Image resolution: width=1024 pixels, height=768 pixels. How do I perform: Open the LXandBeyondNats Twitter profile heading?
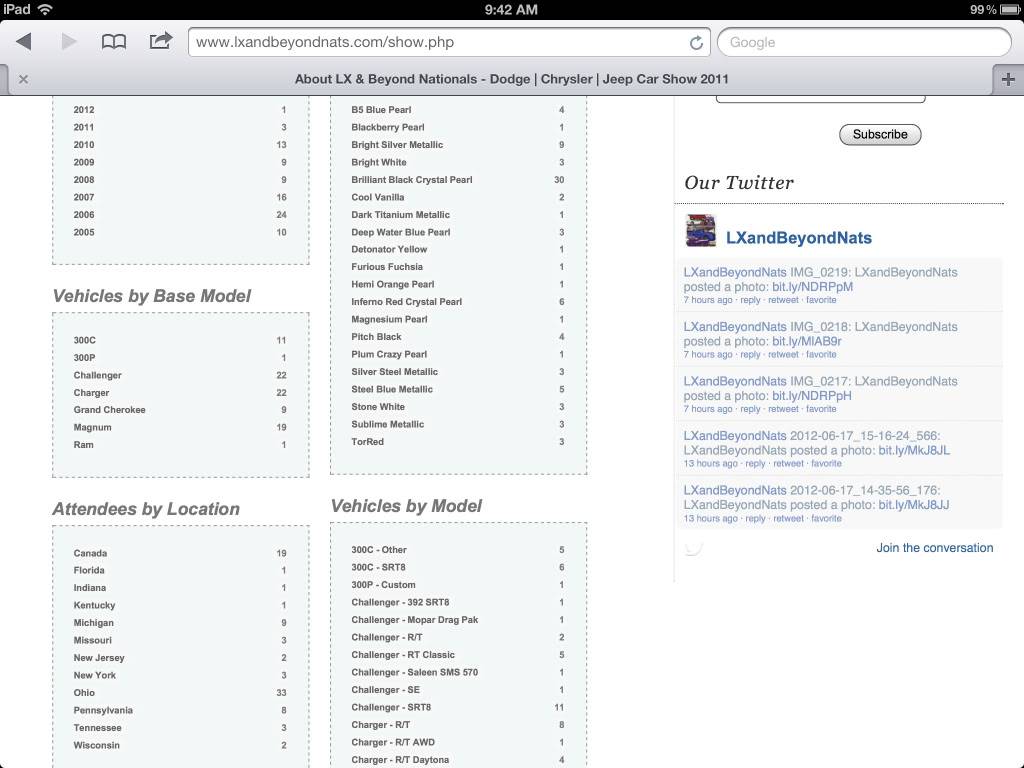pos(799,238)
